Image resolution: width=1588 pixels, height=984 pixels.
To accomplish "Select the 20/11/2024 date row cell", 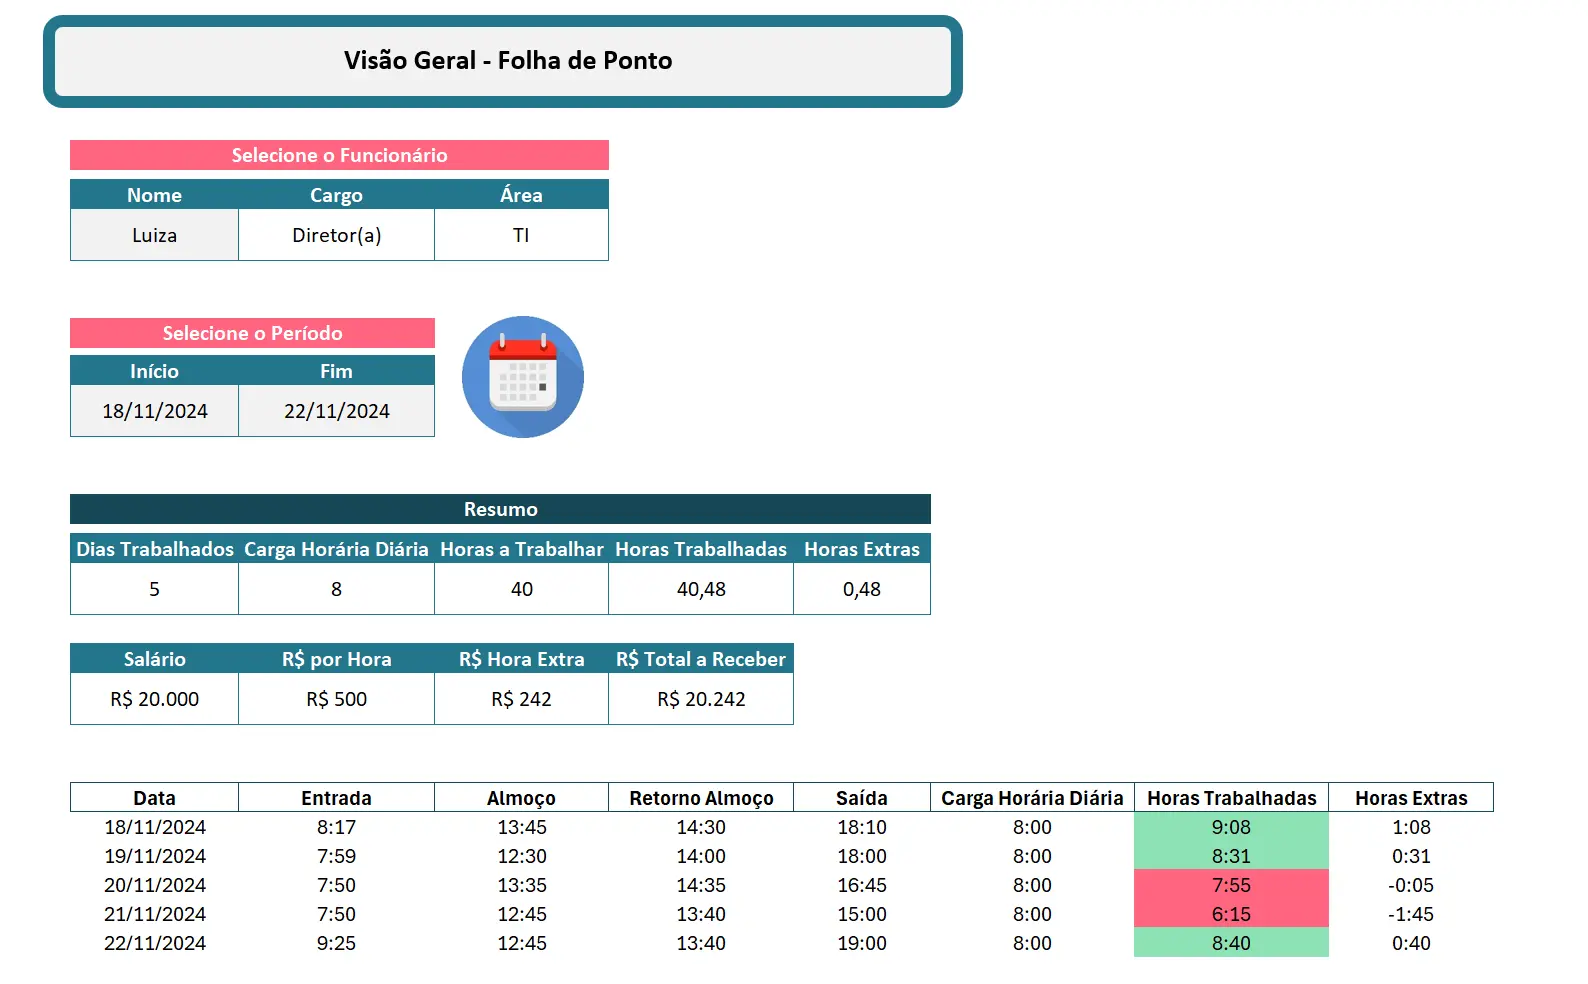I will (x=154, y=885).
